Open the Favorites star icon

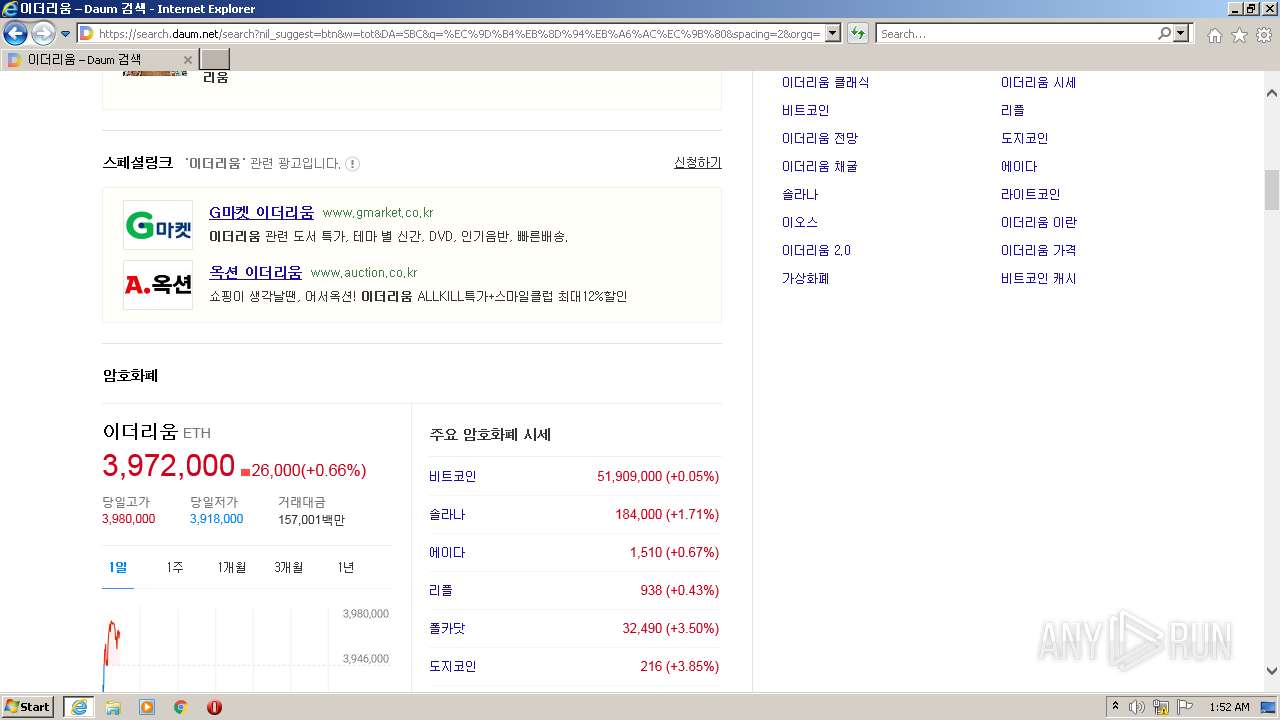pos(1239,35)
